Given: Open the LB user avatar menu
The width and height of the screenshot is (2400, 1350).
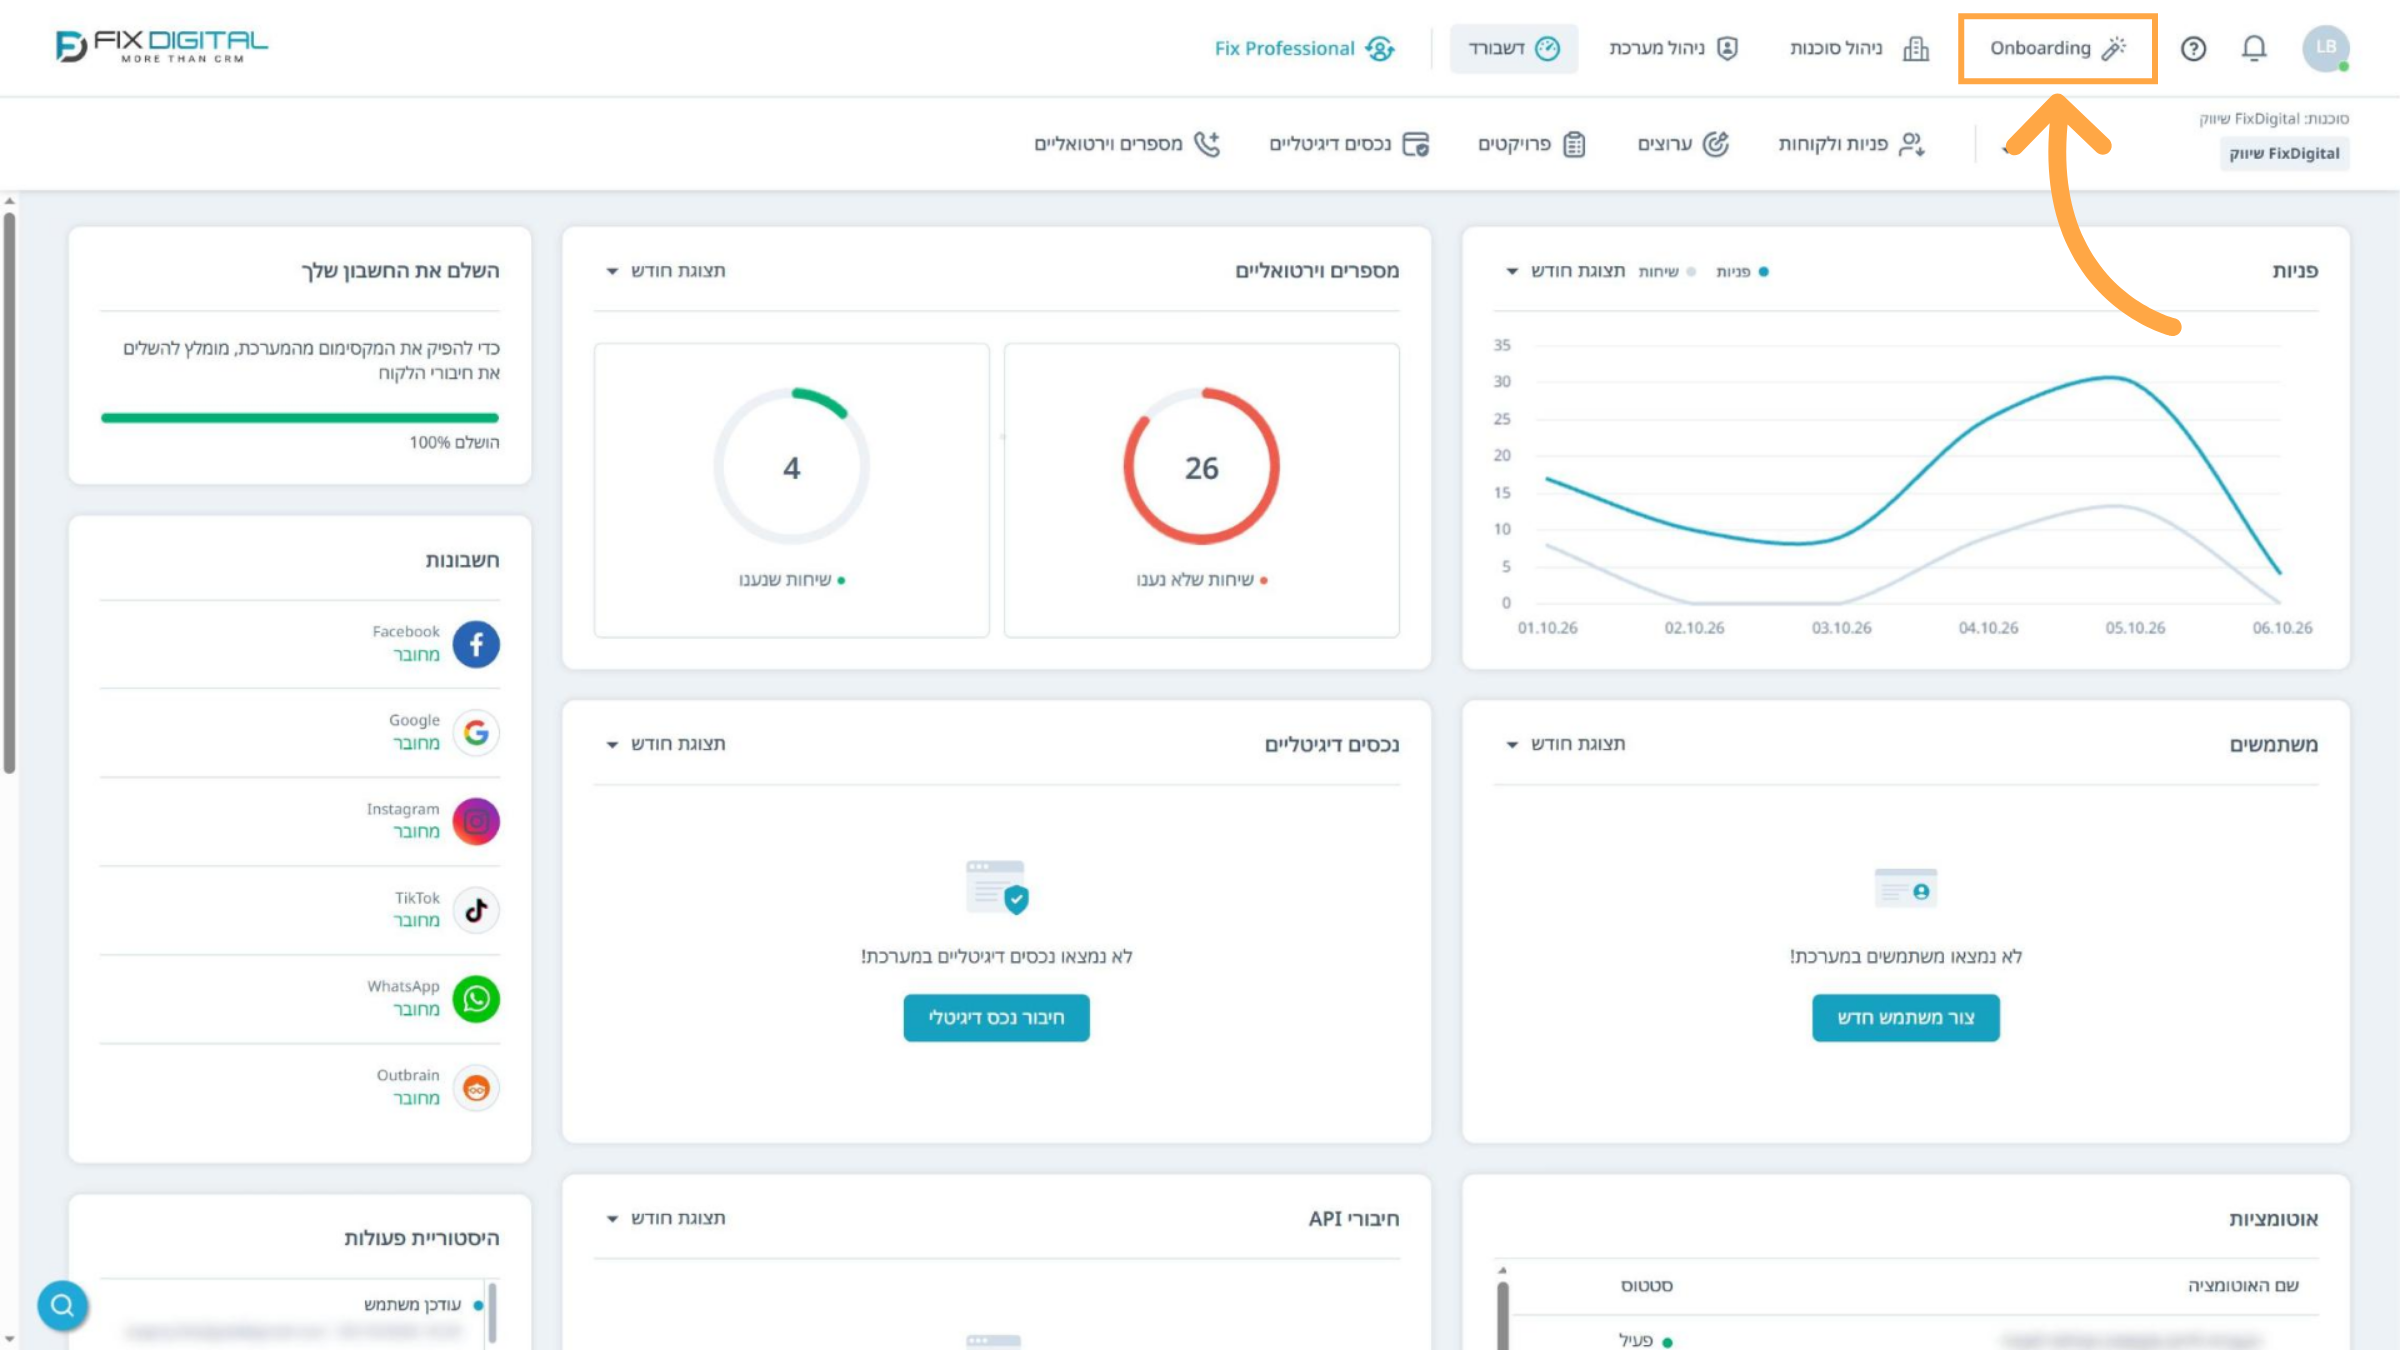Looking at the screenshot, I should [x=2326, y=48].
